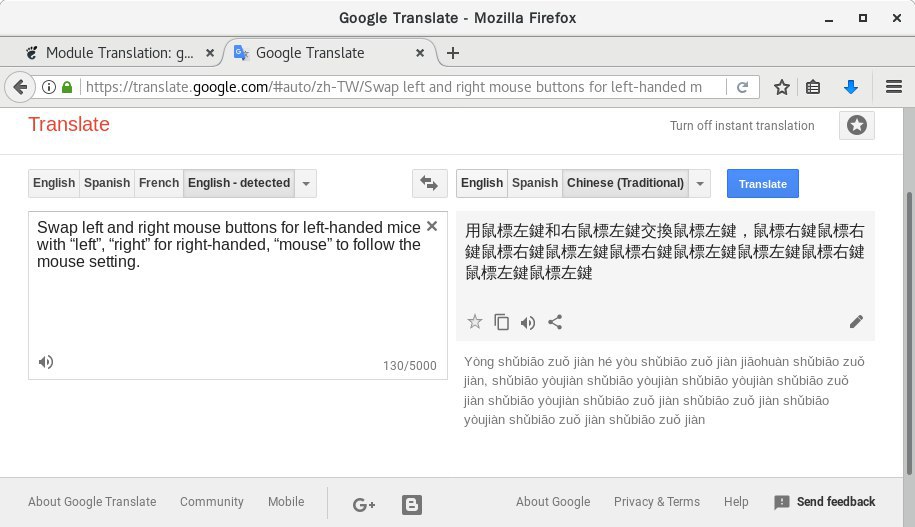Expand the source language dropdown arrow

306,183
